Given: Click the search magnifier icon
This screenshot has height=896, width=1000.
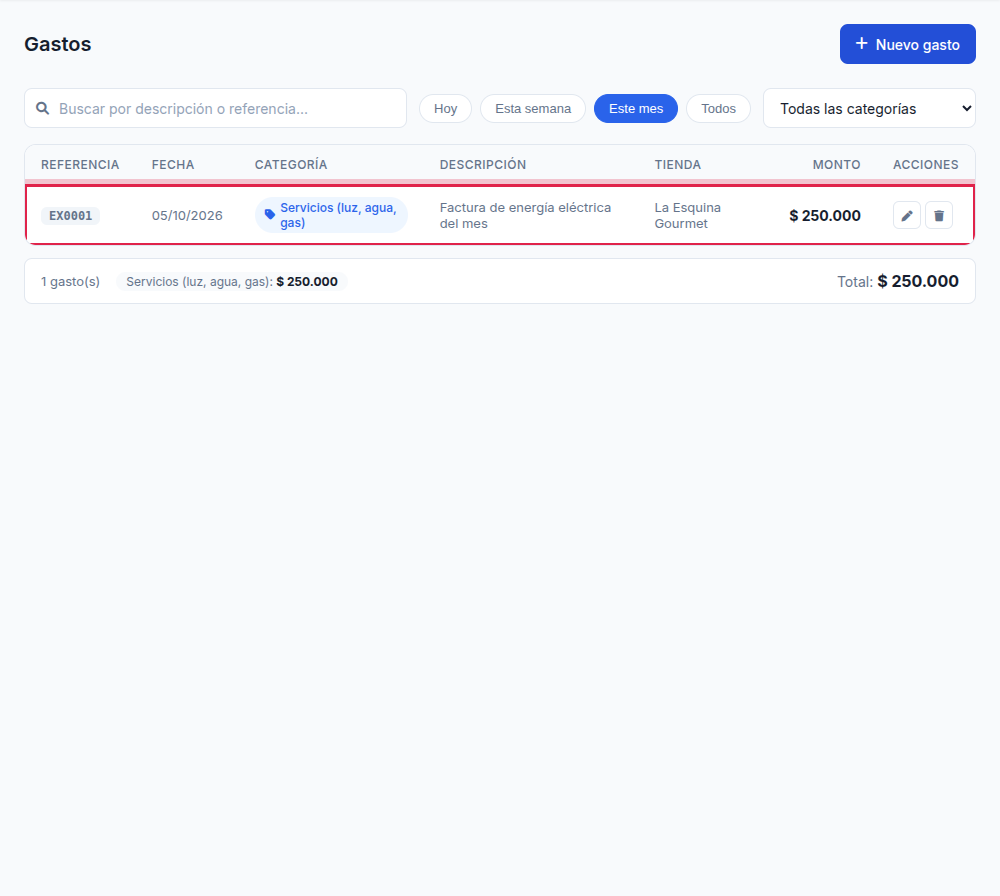Looking at the screenshot, I should coord(43,108).
